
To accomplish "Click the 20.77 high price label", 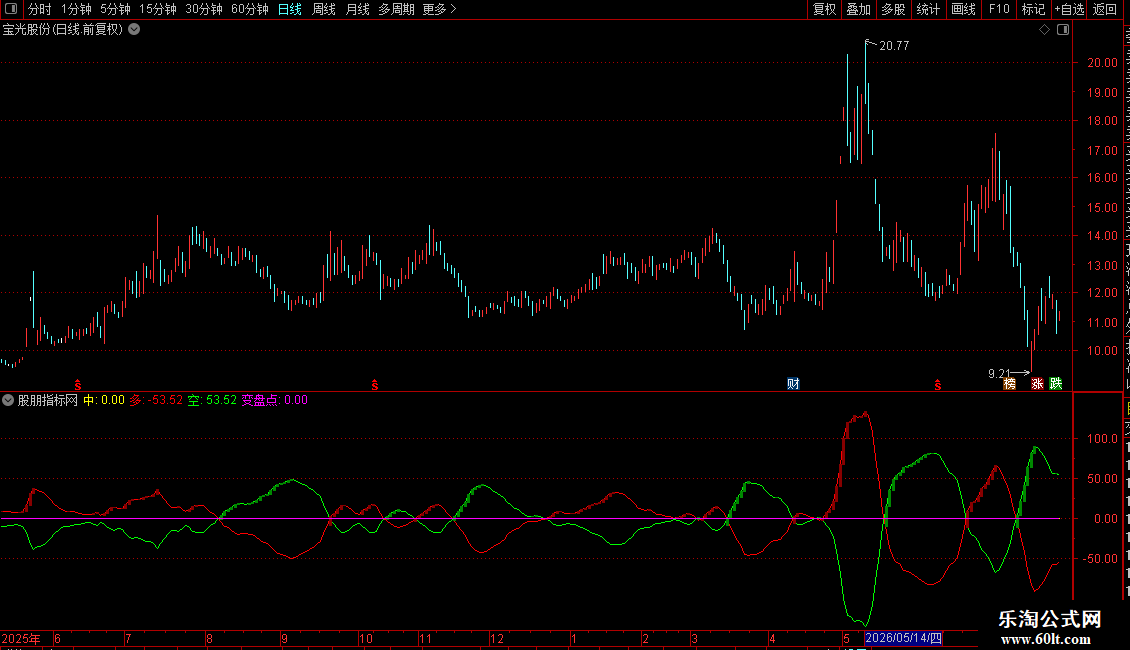I will [x=894, y=46].
